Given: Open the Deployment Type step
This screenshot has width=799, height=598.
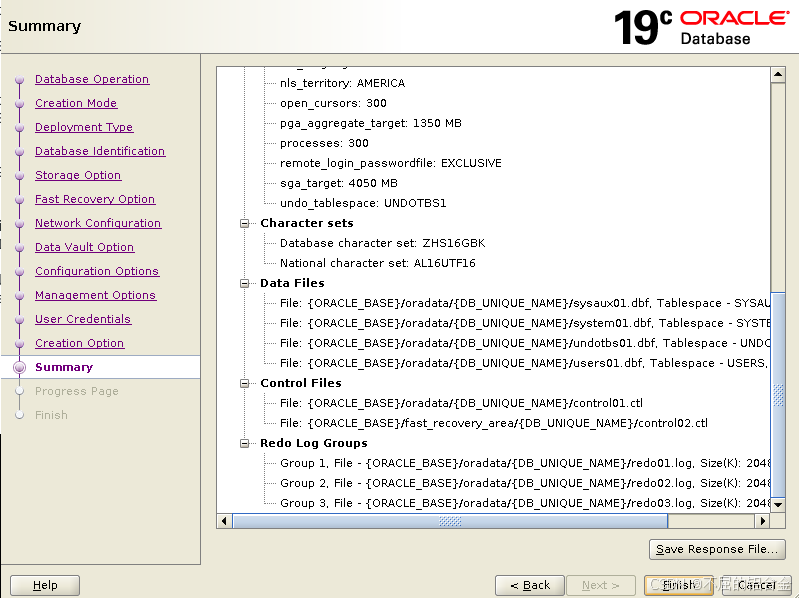Looking at the screenshot, I should pos(84,127).
